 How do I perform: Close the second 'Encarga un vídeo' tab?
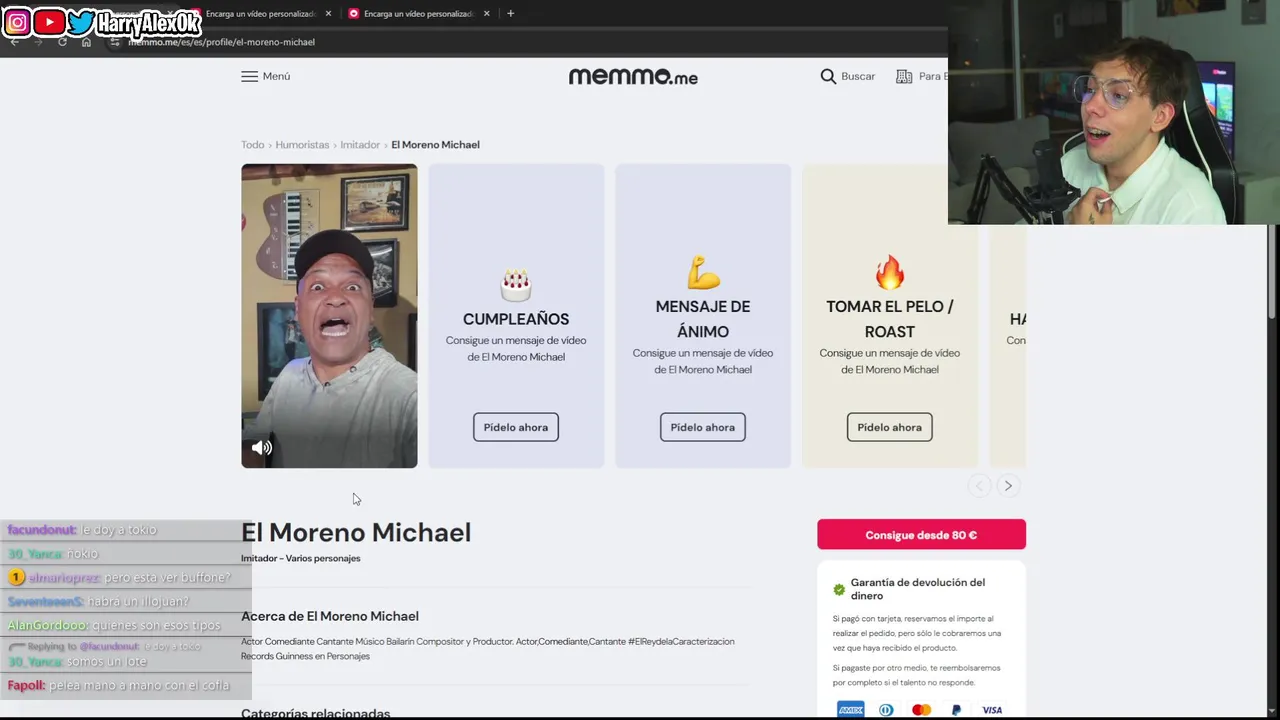coord(328,14)
